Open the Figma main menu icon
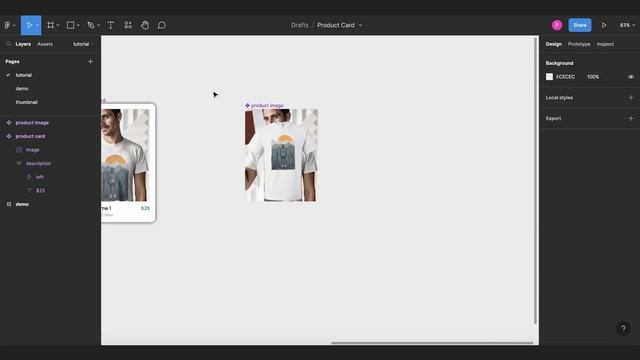 (x=7, y=25)
